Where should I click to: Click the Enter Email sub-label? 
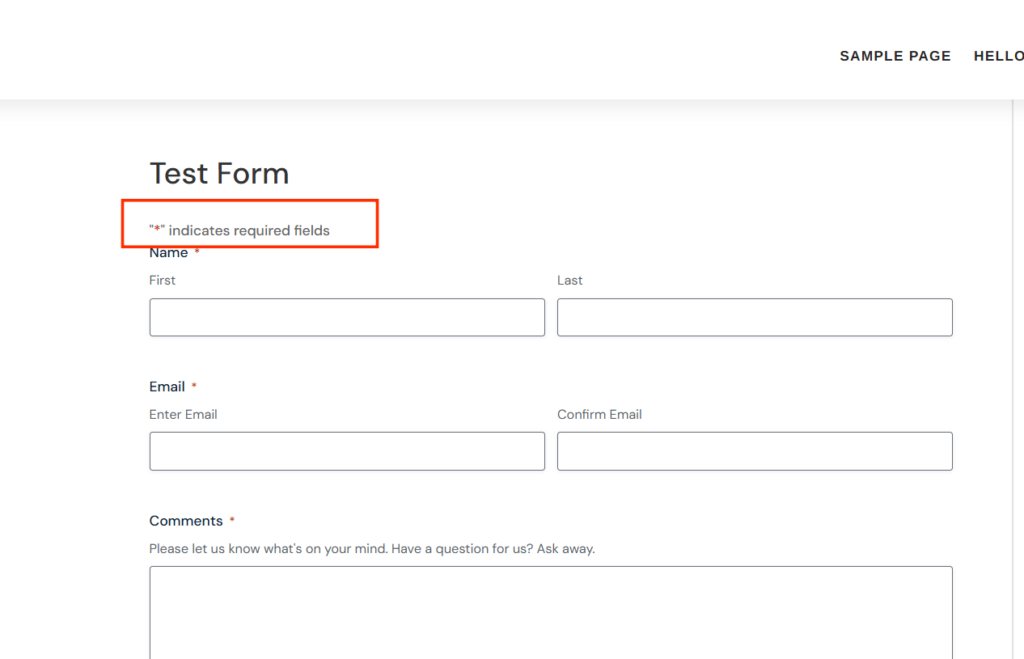(183, 414)
